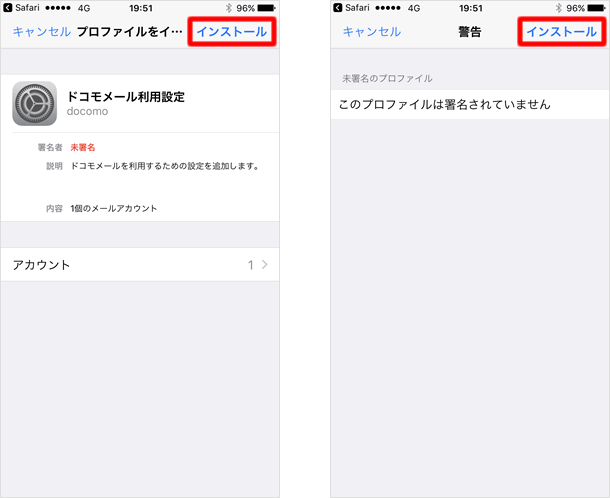Screen dimensions: 610x498
Task: Tap back-to-Safari arrow on 警告 screen
Action: click(x=338, y=8)
